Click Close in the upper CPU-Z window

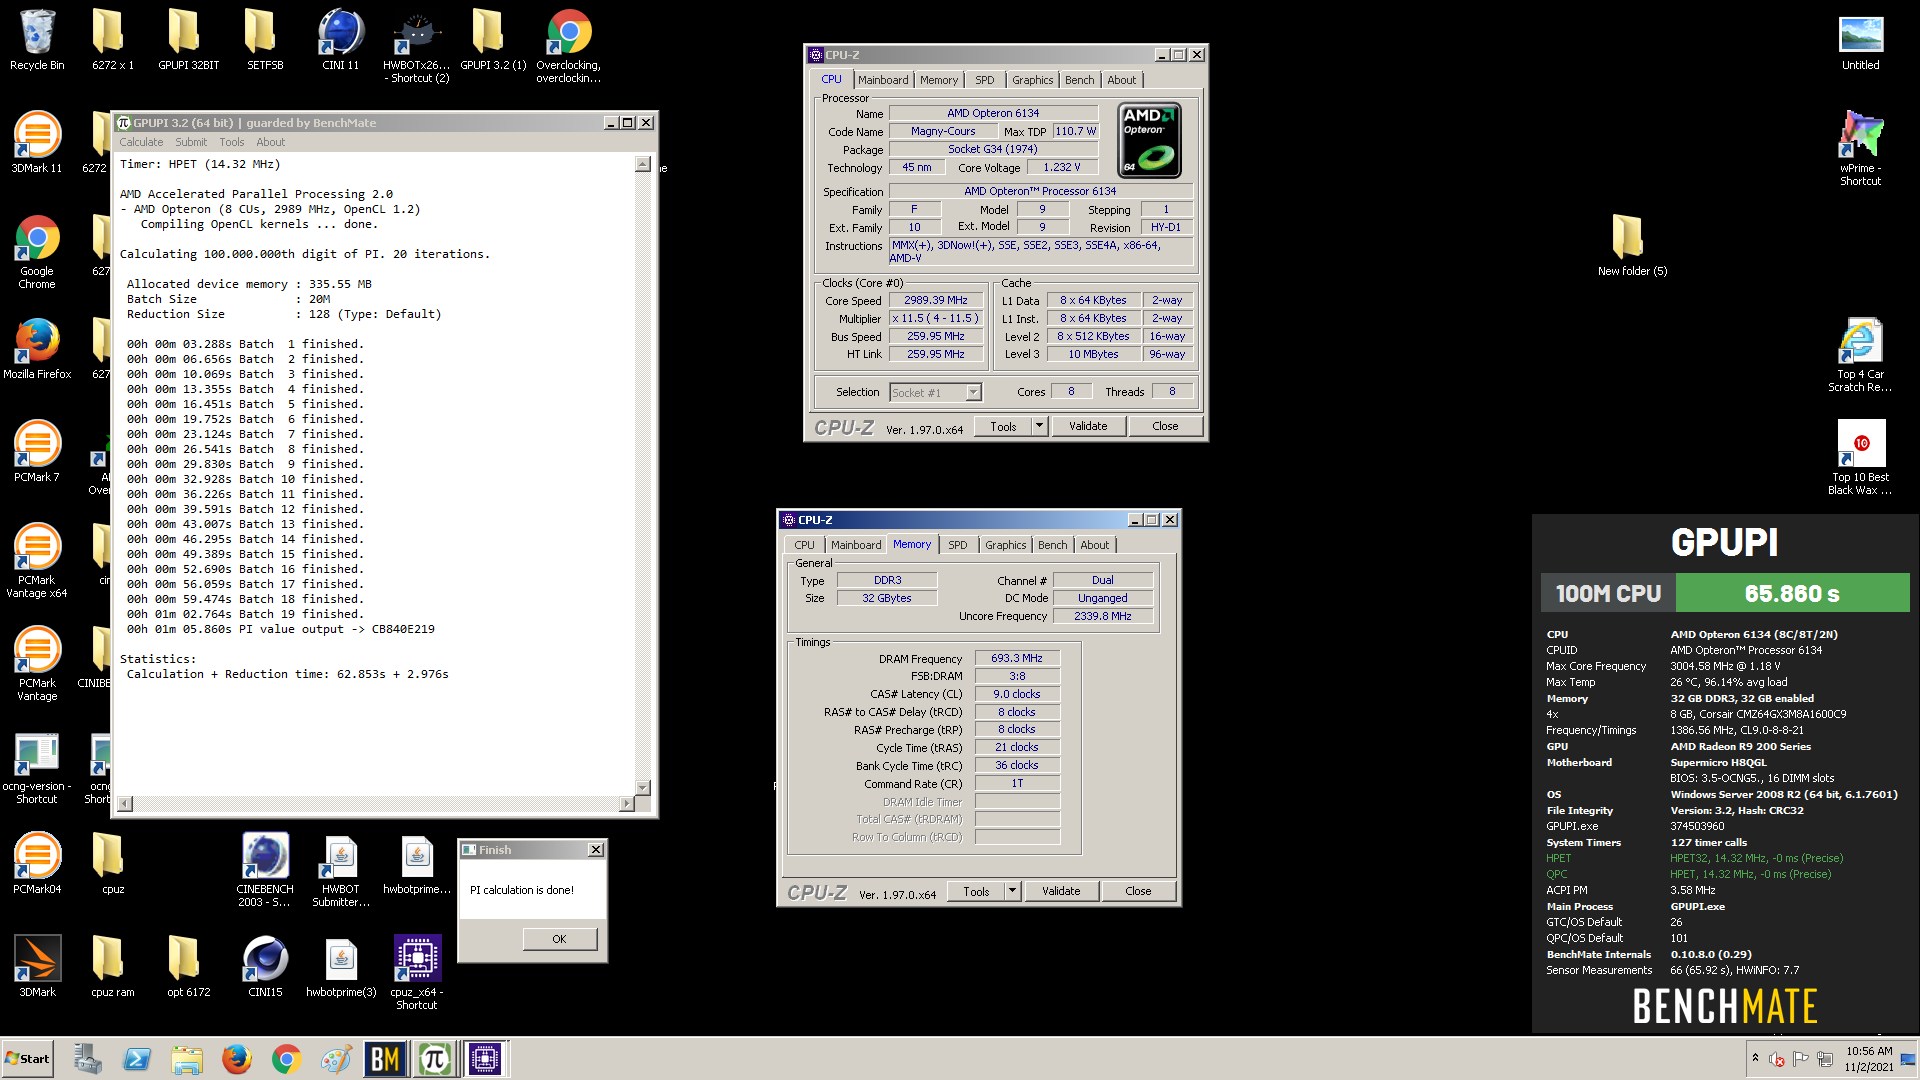pos(1165,426)
